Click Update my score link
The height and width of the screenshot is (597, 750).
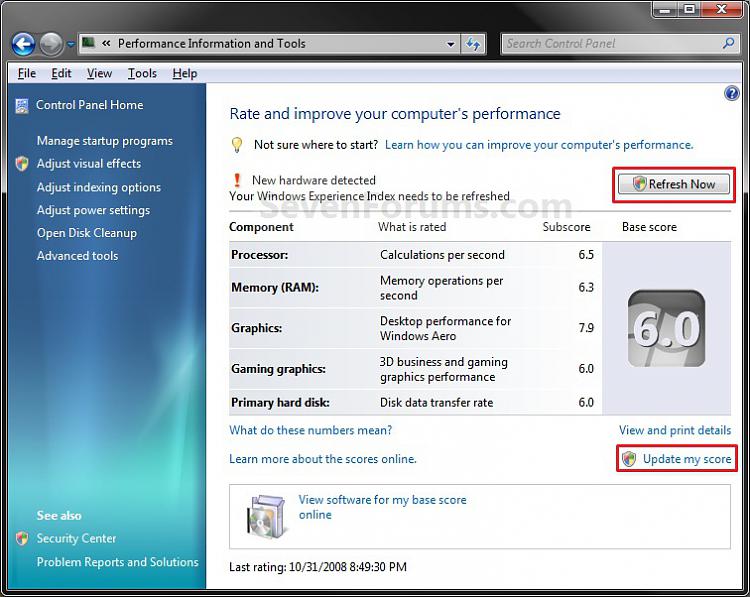tap(687, 459)
